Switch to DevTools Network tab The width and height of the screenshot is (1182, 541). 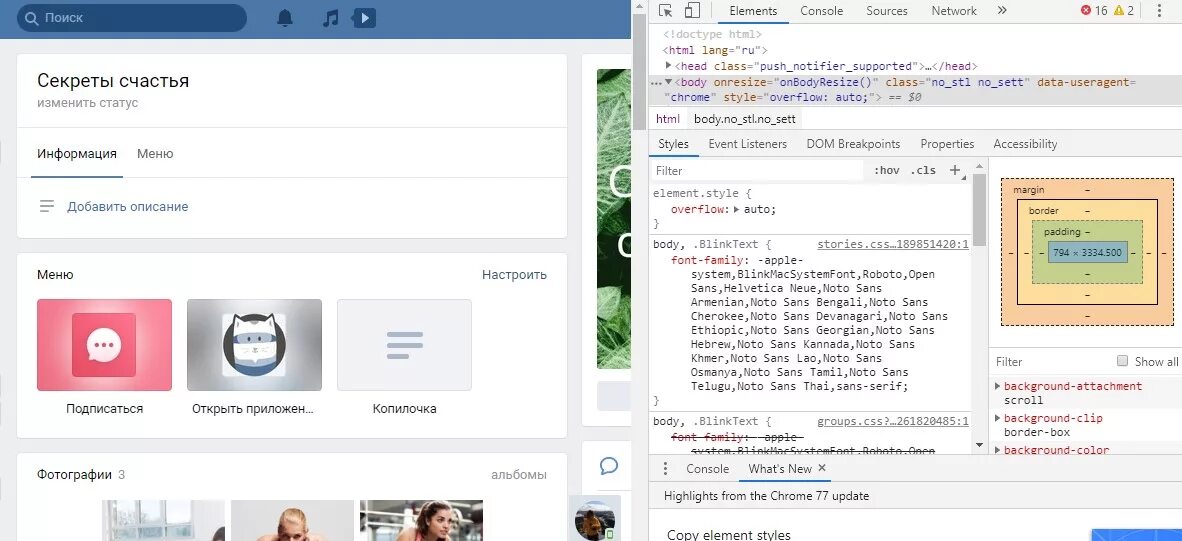coord(954,11)
